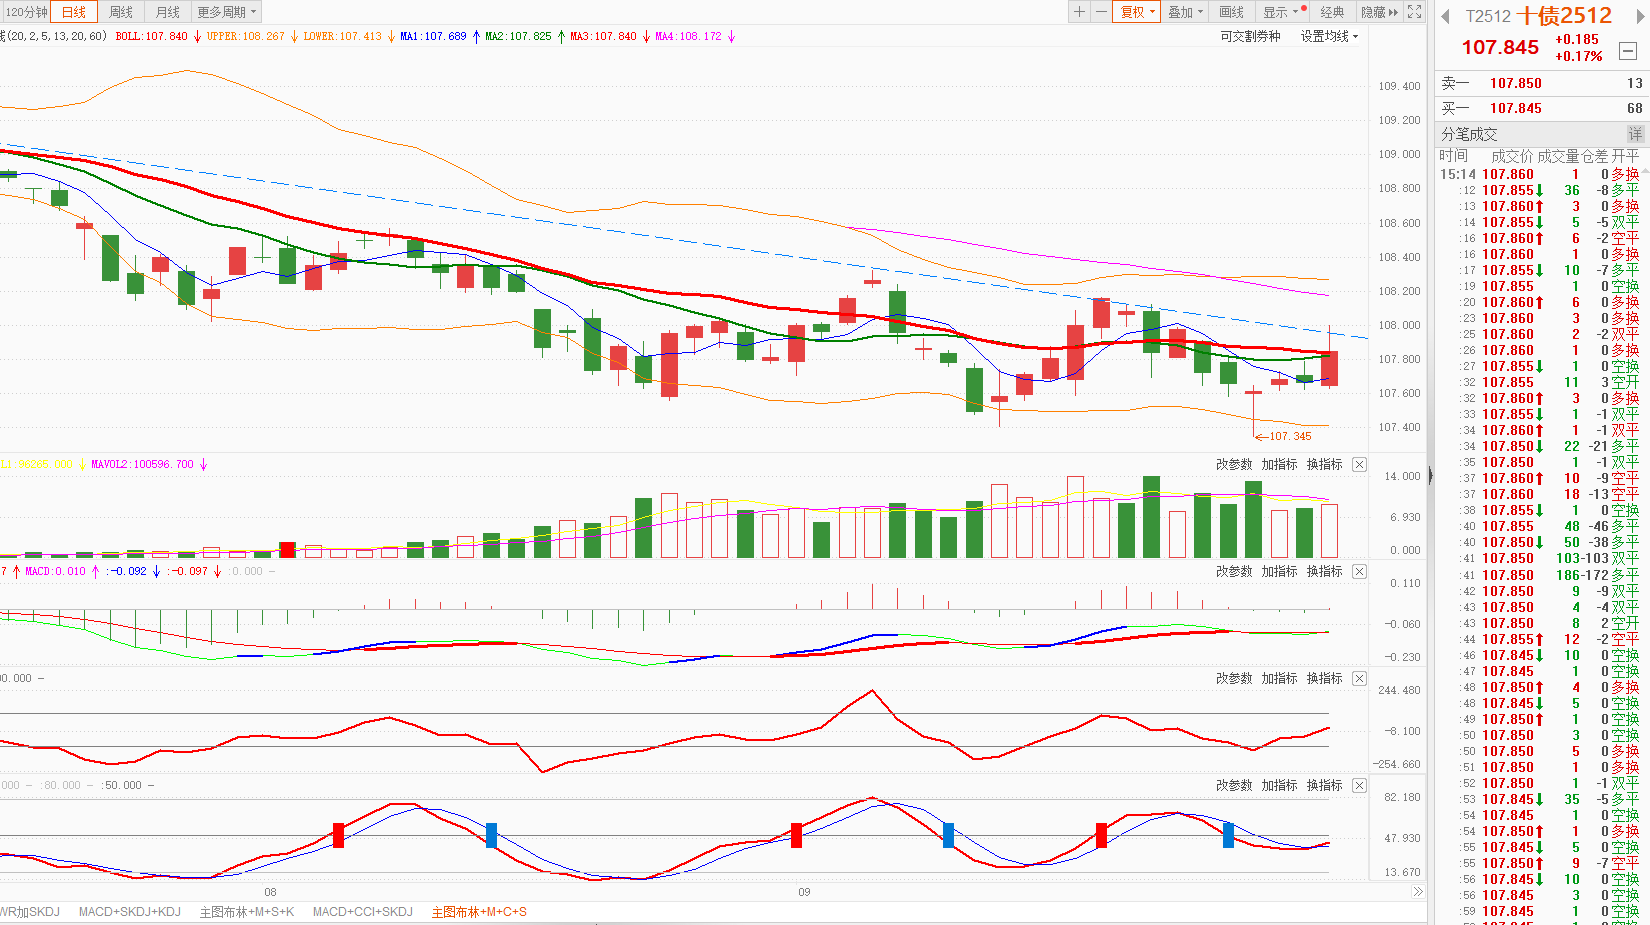This screenshot has height=925, width=1650.
Task: Open 复权 adjustment dropdown
Action: coord(1137,12)
